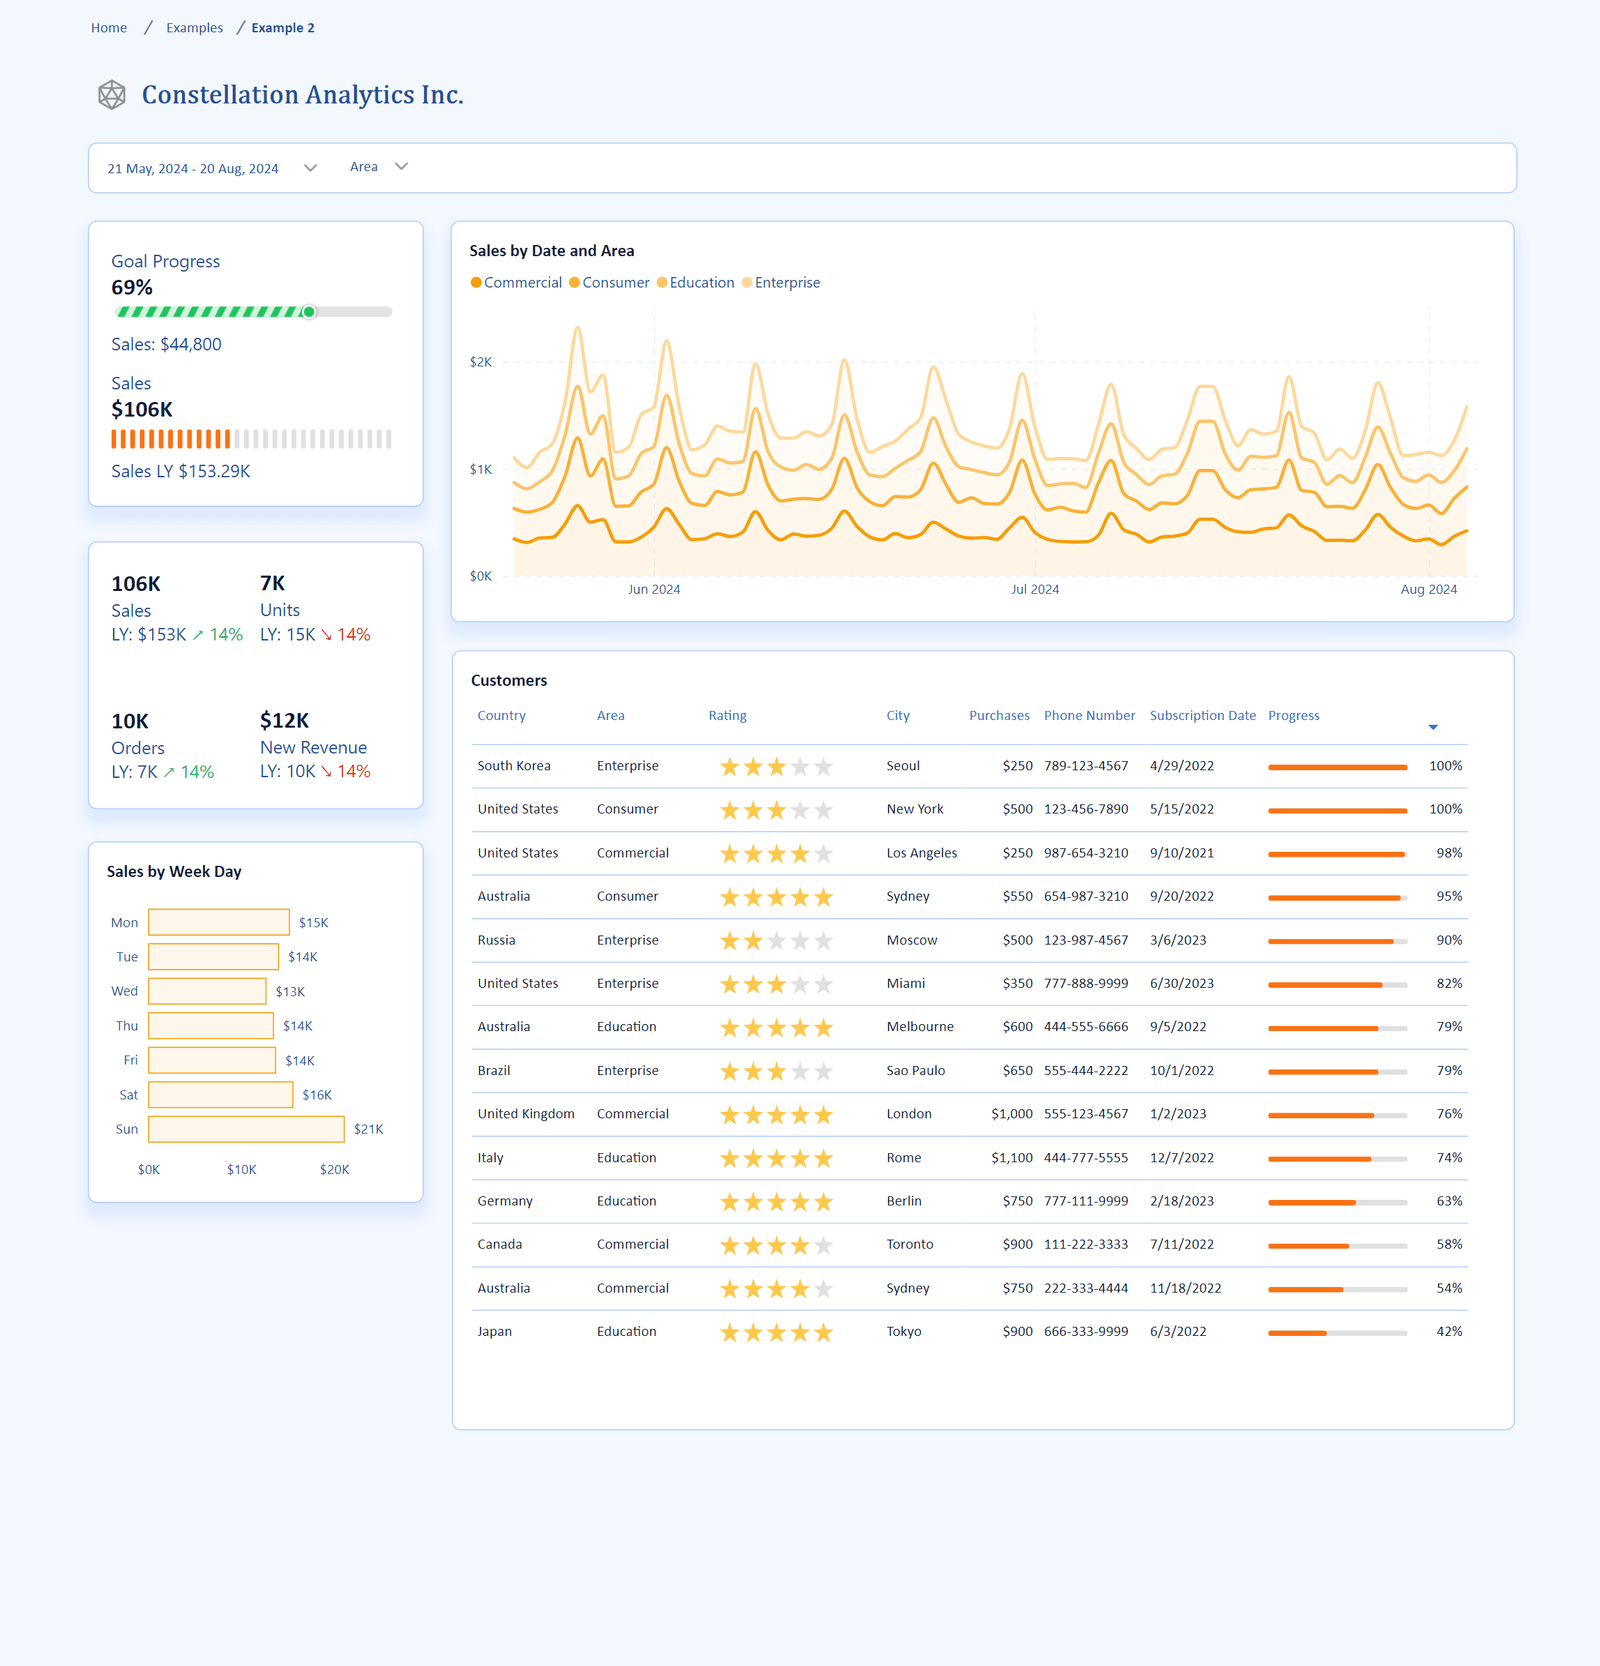Click the Sunday bar in Sales by Week Day
The image size is (1600, 1666).
(245, 1128)
